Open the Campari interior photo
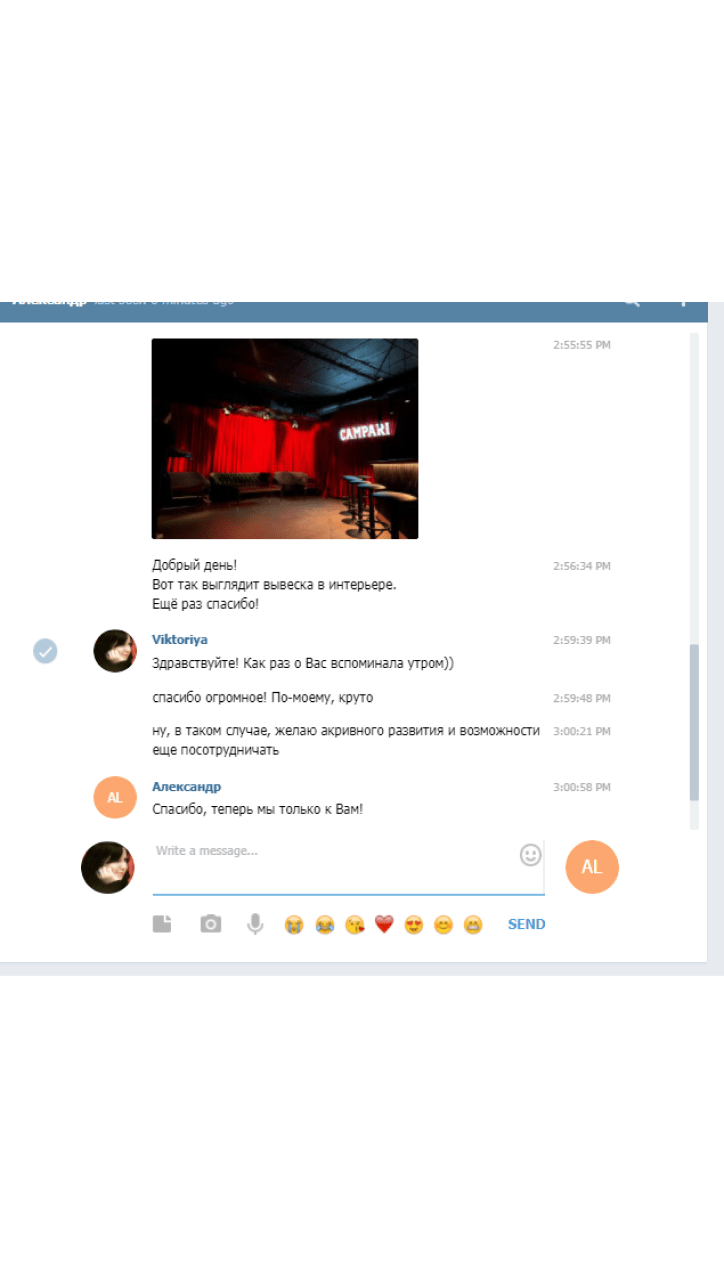This screenshot has height=1278, width=724. point(285,438)
